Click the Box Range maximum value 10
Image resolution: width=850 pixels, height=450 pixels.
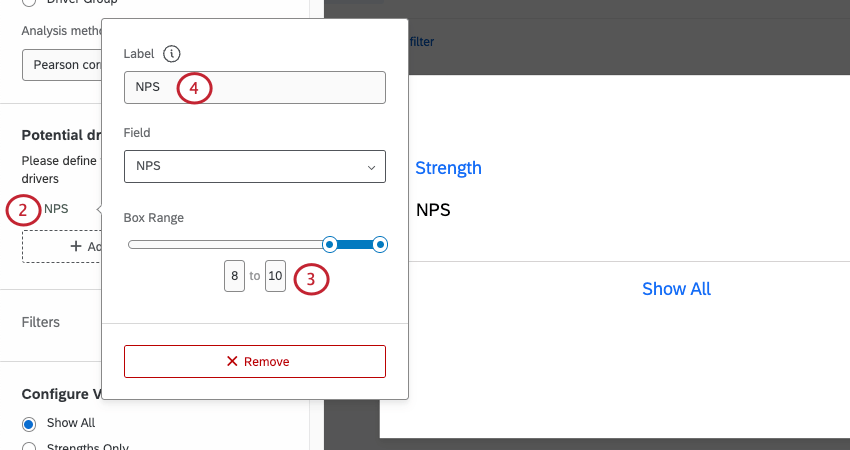(x=275, y=275)
